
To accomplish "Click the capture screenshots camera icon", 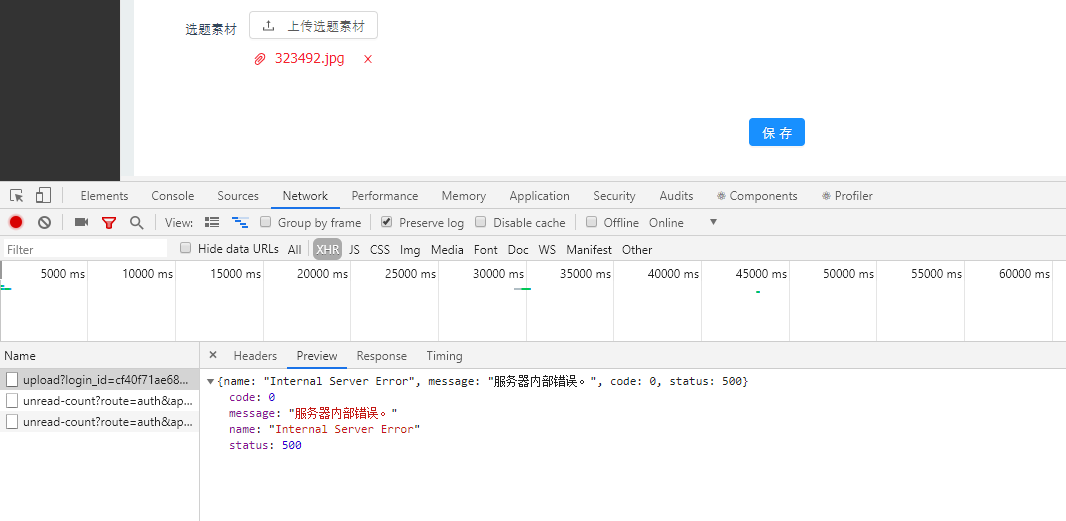I will point(82,223).
